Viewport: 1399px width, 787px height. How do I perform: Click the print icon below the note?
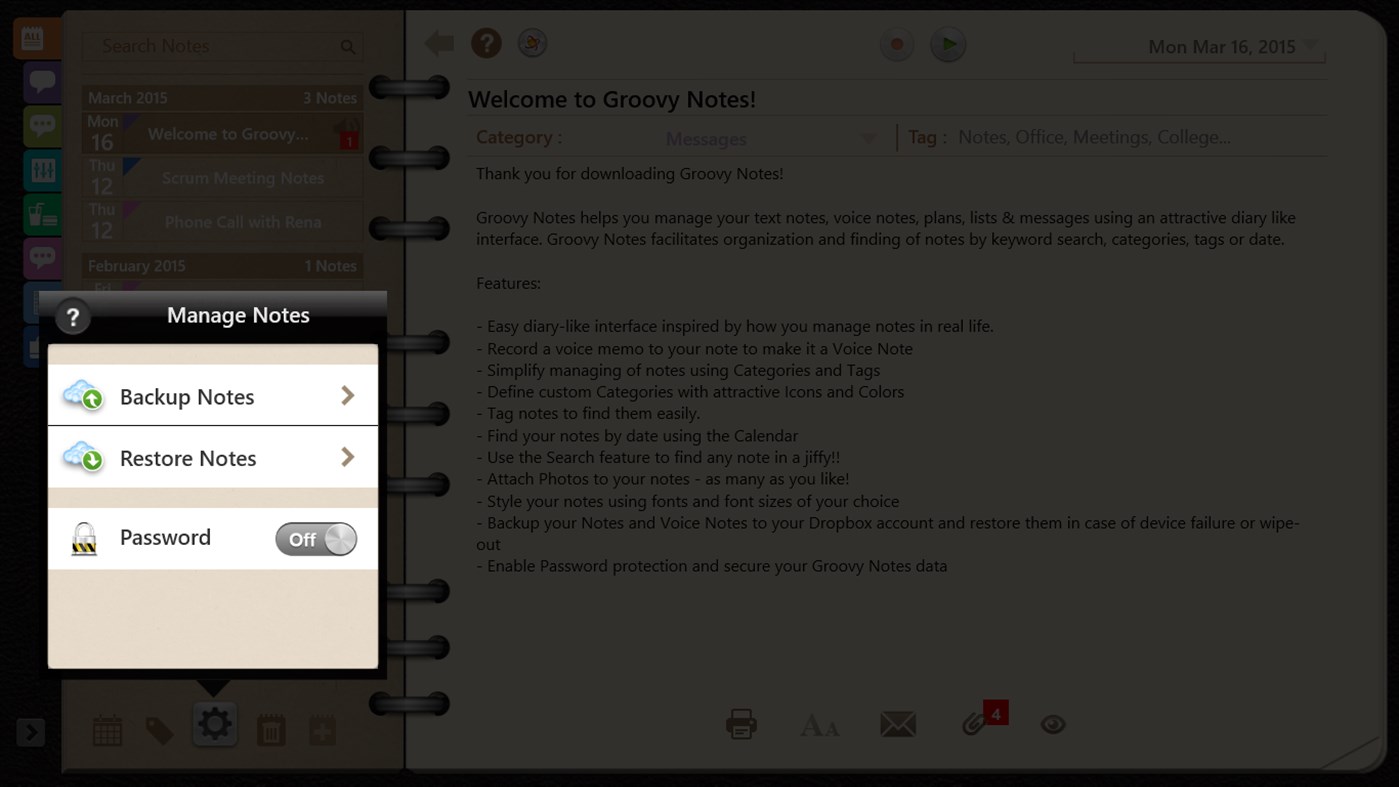coord(740,723)
